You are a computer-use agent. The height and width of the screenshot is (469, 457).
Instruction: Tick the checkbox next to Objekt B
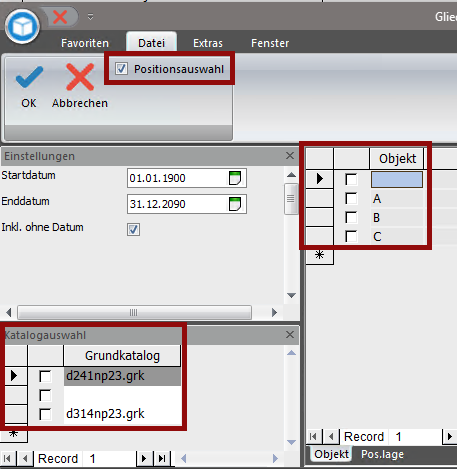tap(351, 217)
